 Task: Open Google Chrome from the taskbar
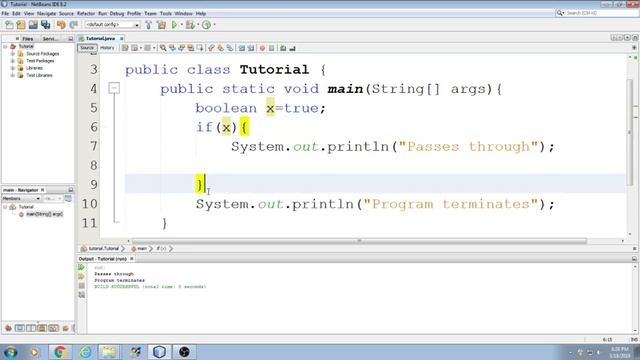[60, 352]
